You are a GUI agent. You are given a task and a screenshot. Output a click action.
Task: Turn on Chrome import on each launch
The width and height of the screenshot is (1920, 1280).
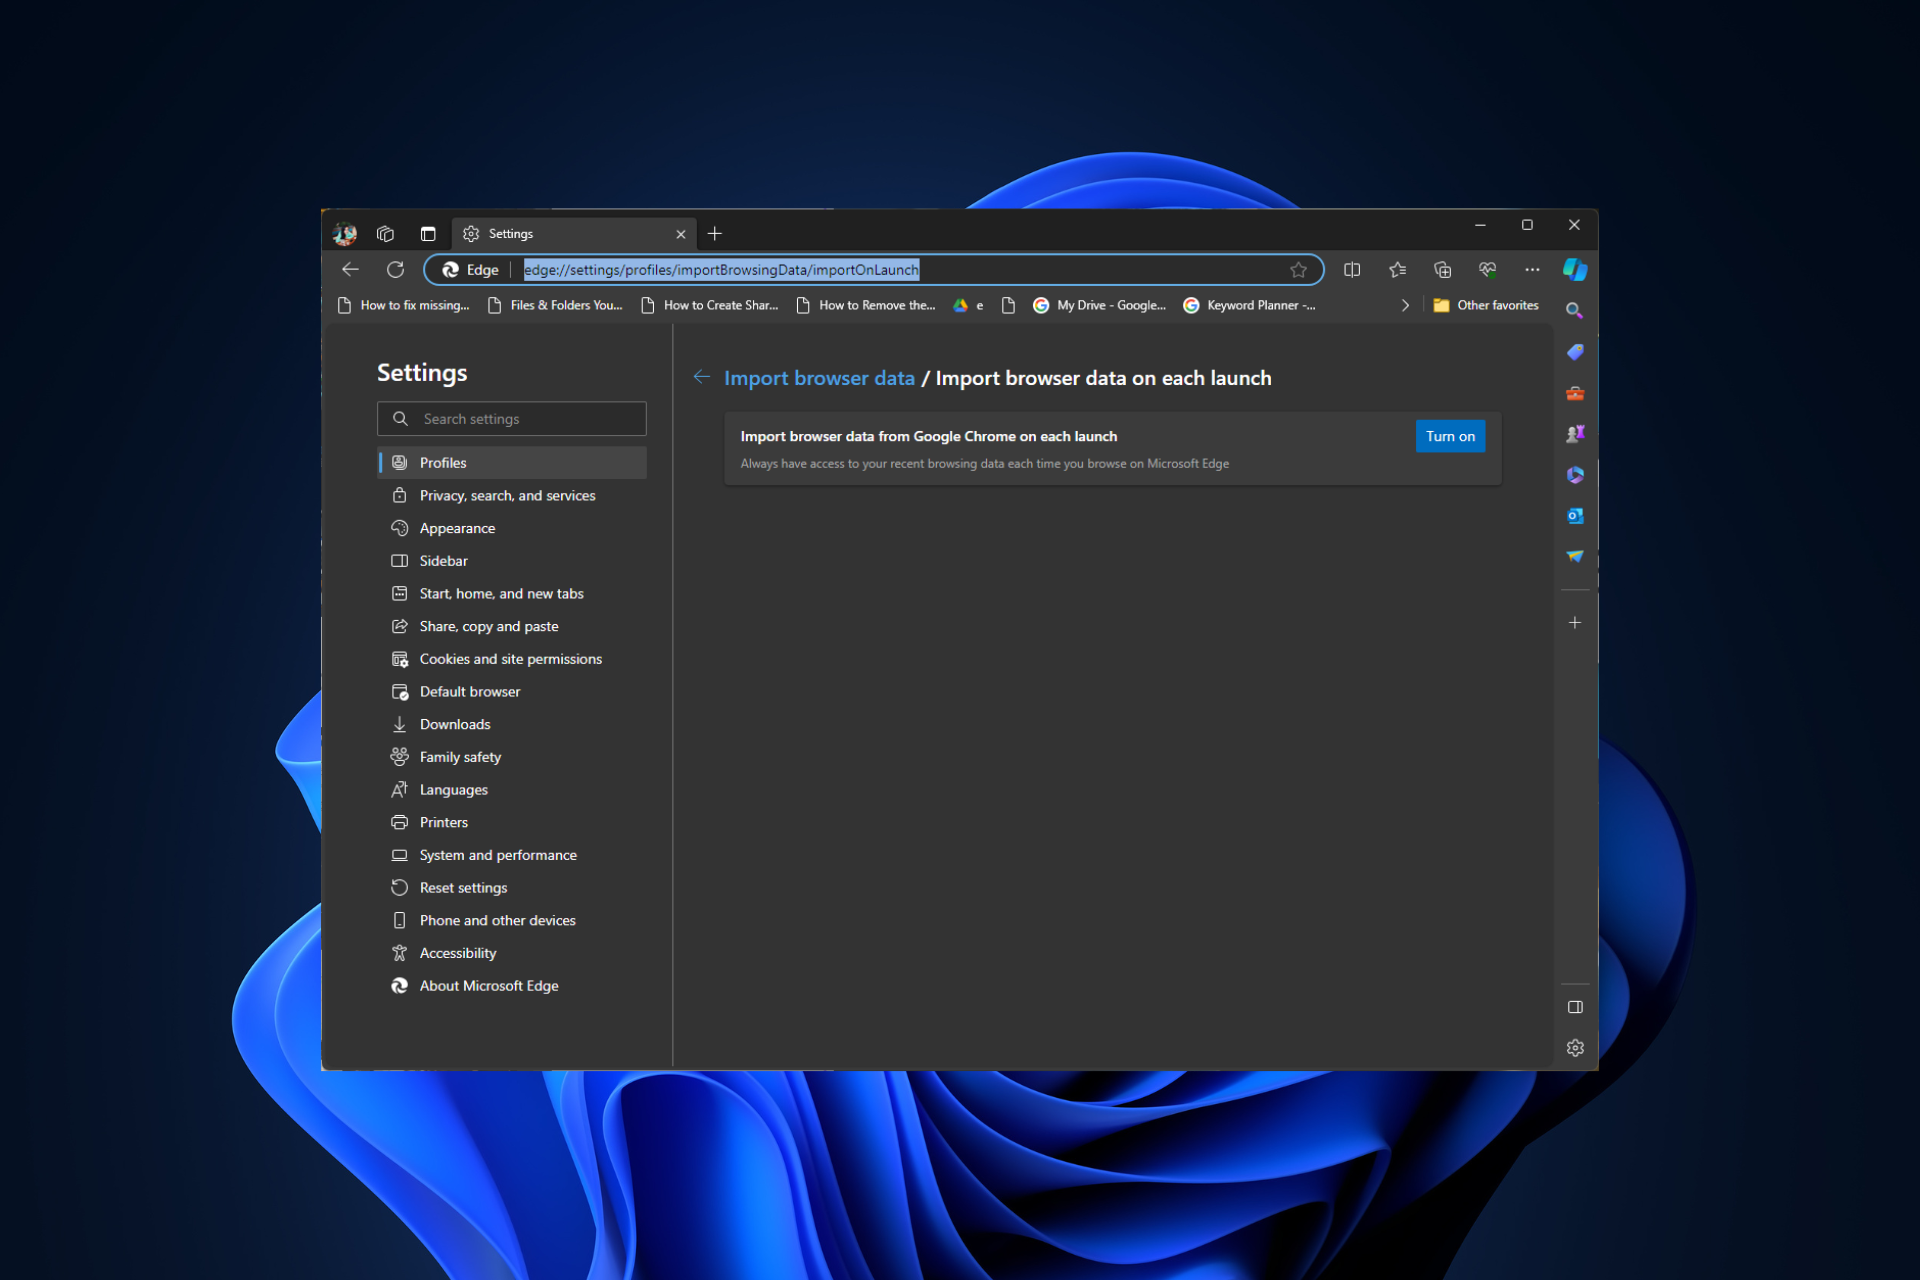(1450, 437)
